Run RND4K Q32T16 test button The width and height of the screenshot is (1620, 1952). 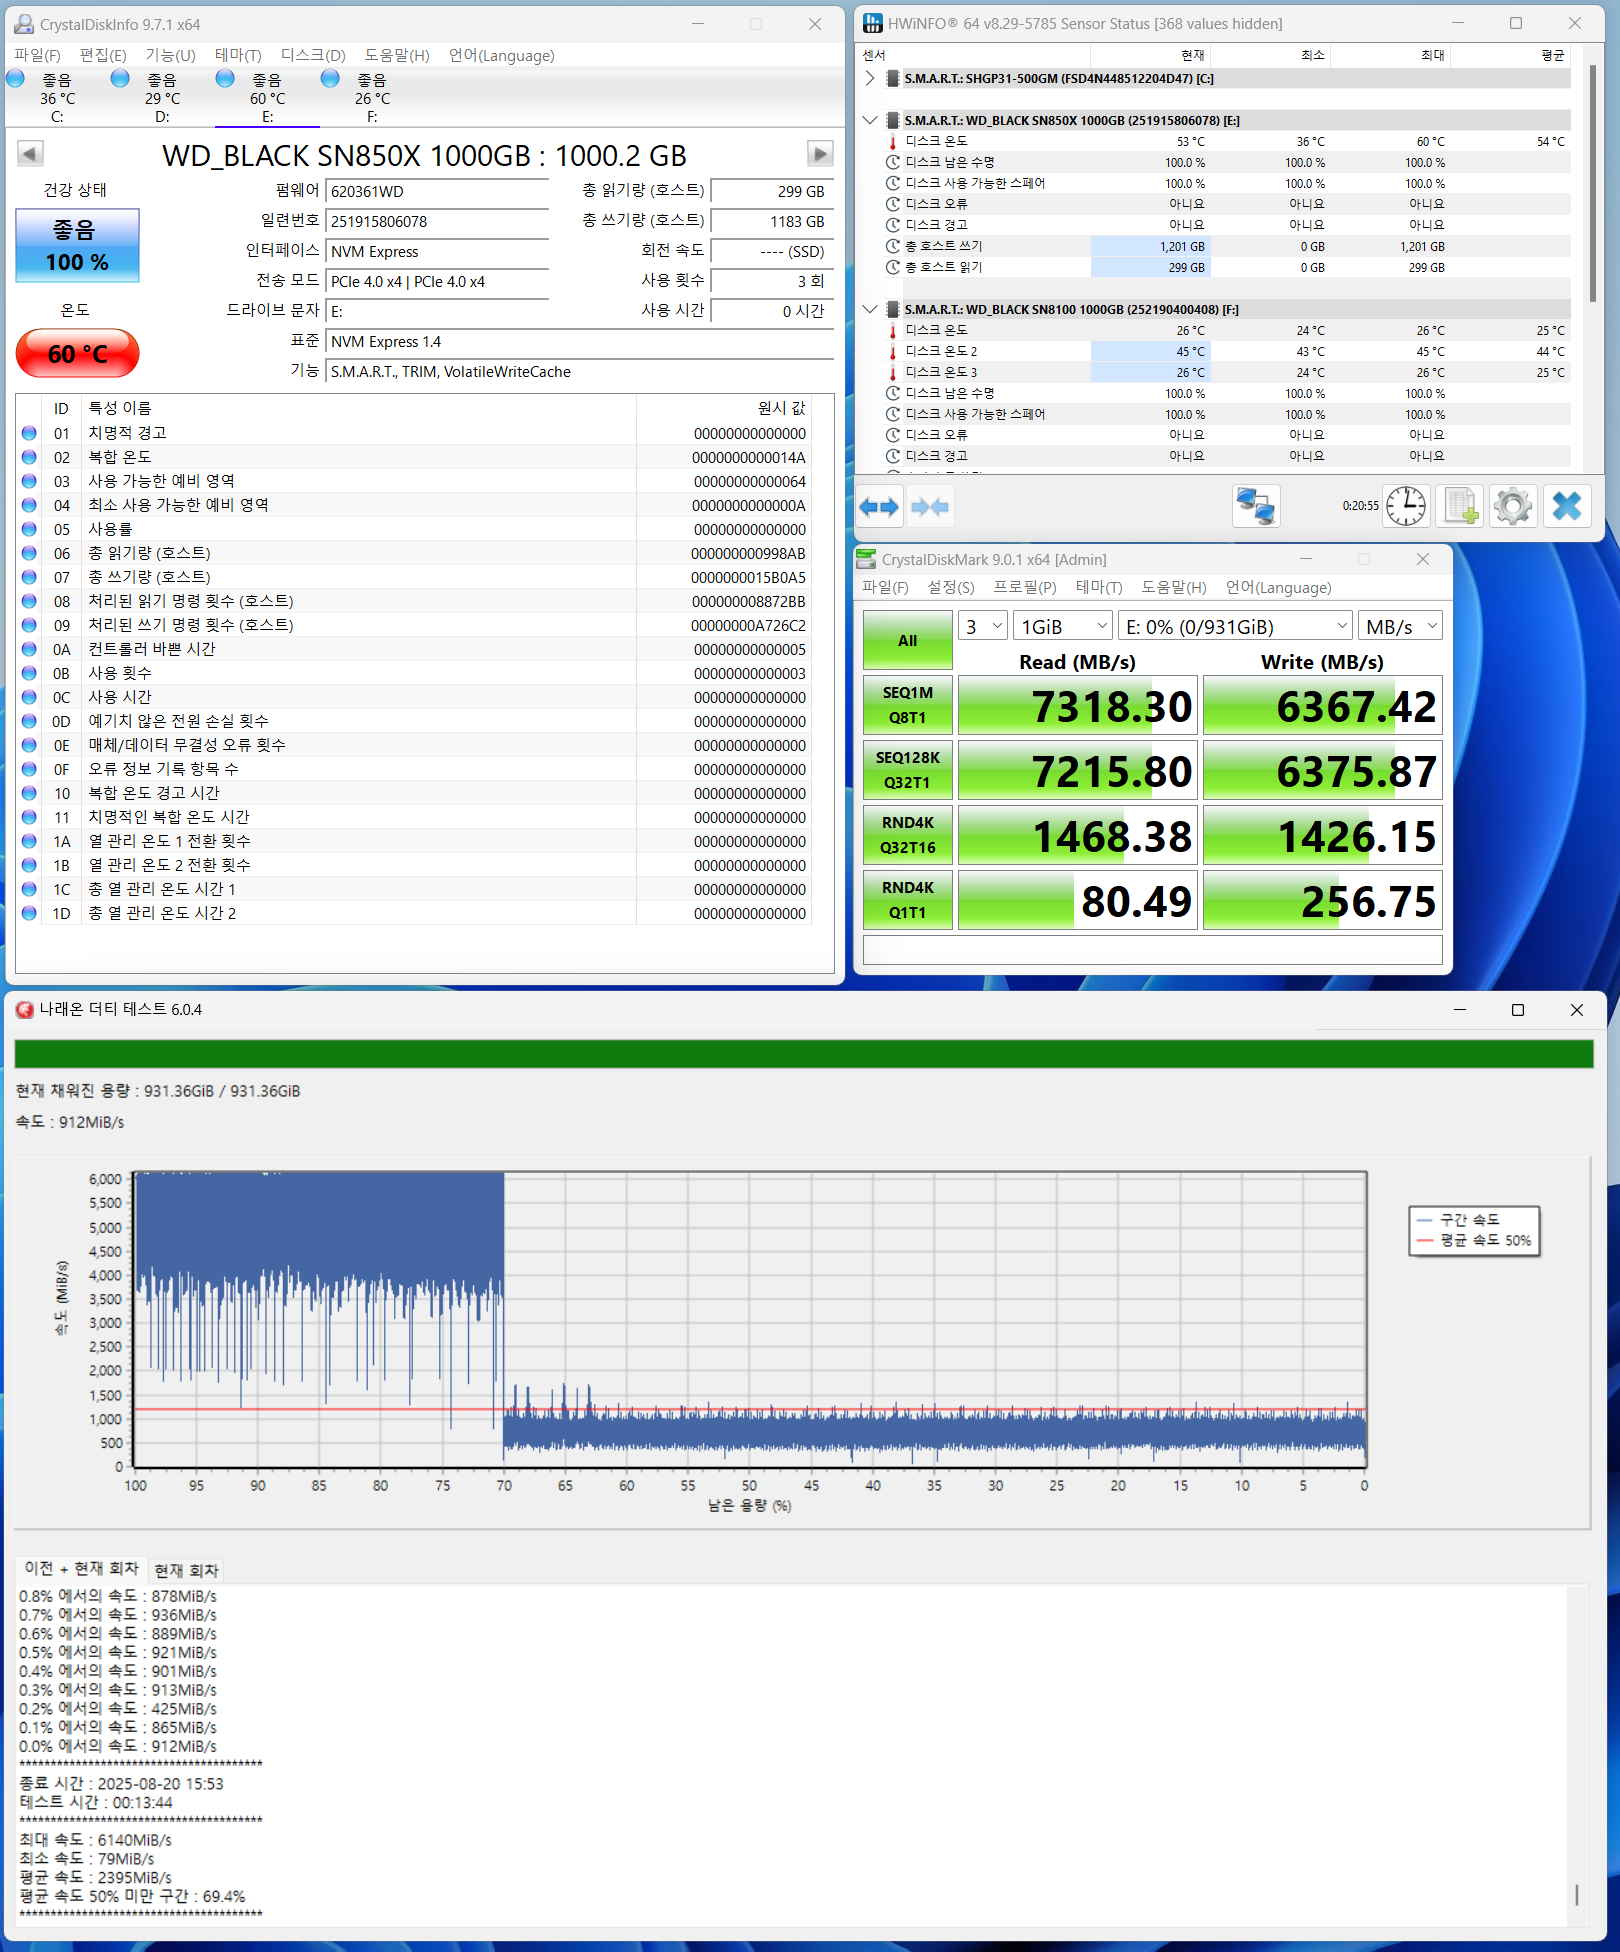tap(907, 835)
